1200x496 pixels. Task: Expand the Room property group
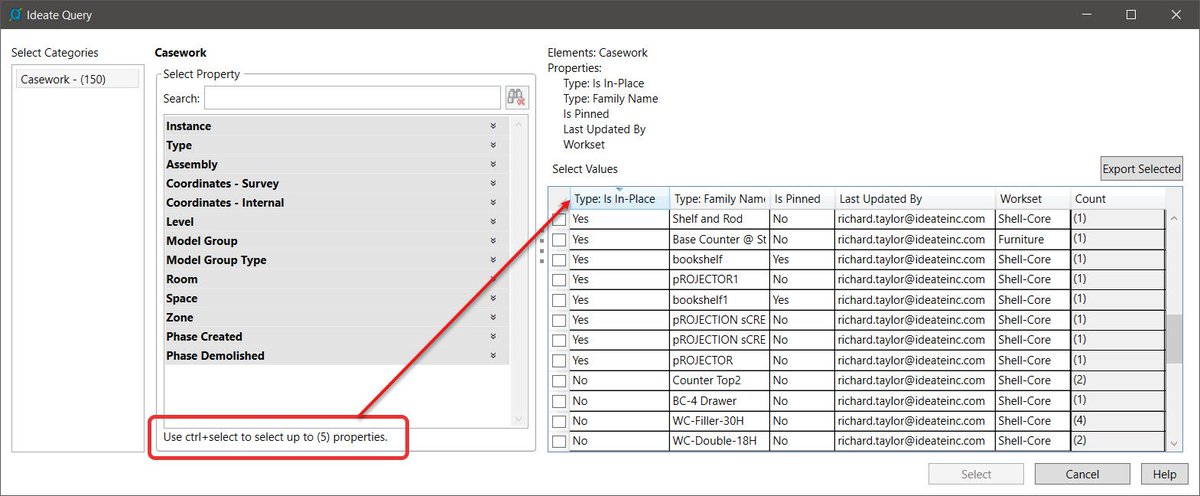493,279
